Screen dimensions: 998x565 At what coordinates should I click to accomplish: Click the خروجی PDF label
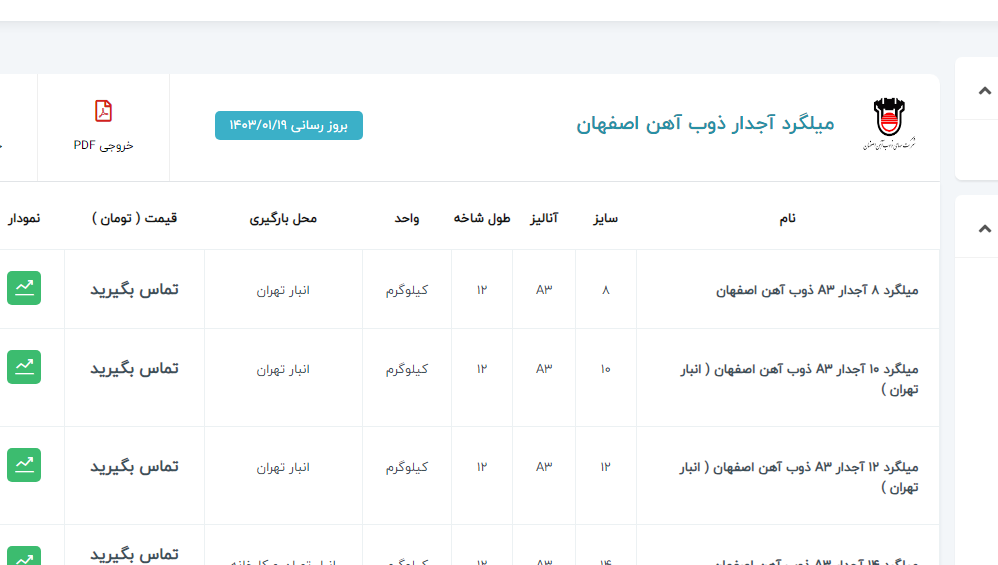tap(103, 145)
